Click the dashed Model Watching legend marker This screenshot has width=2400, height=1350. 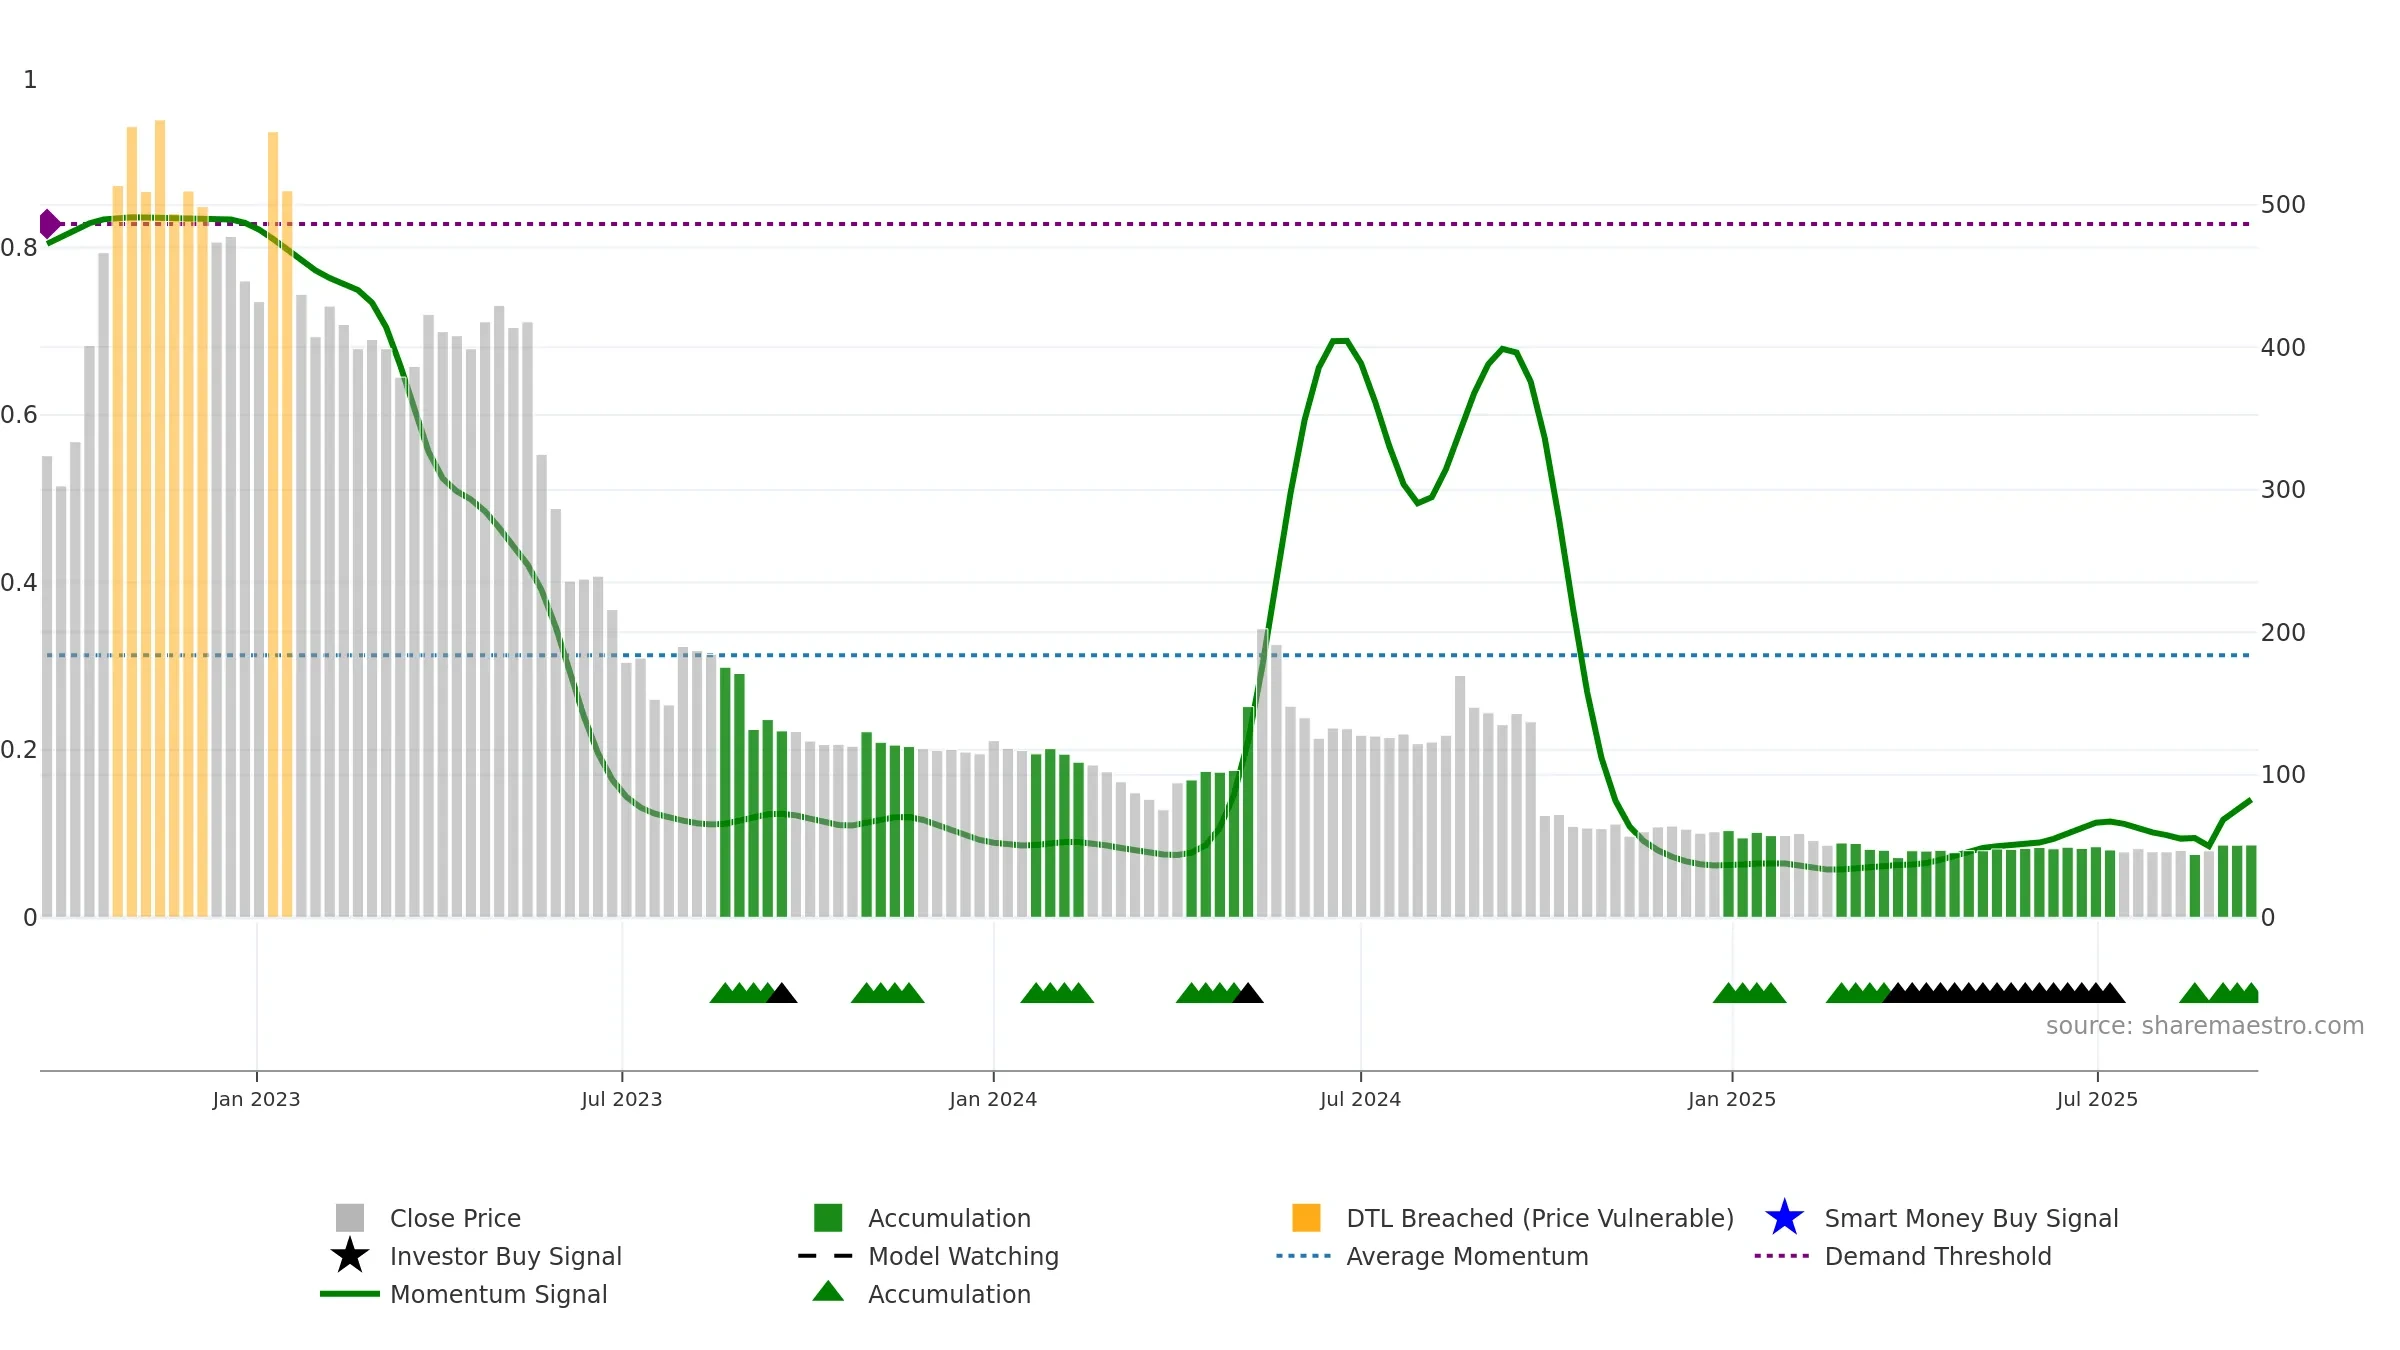coord(826,1256)
